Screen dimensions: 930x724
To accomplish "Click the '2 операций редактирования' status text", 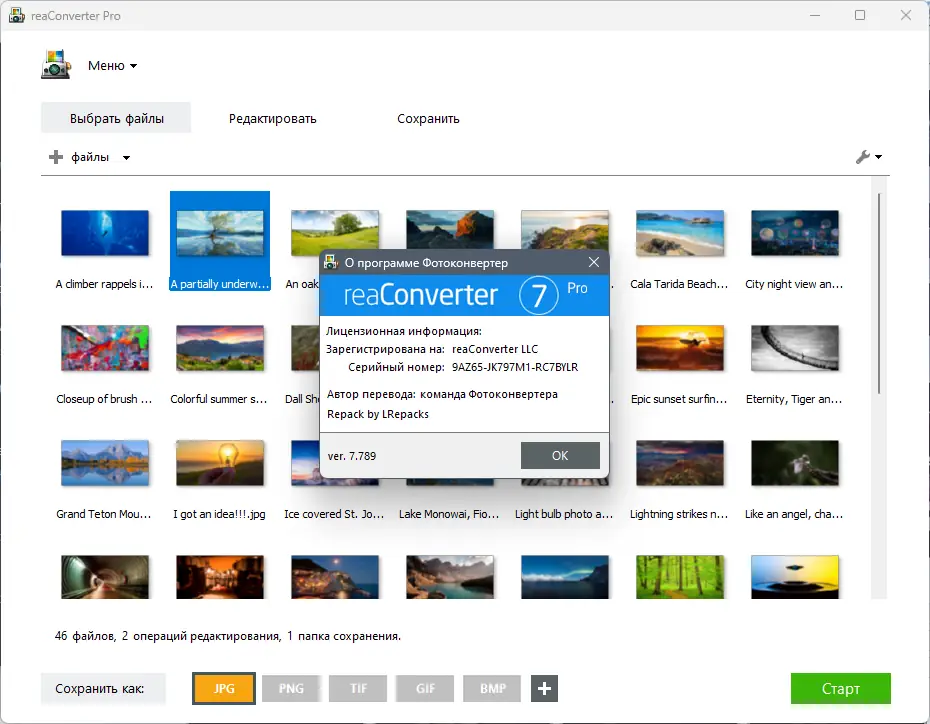I will [x=200, y=636].
